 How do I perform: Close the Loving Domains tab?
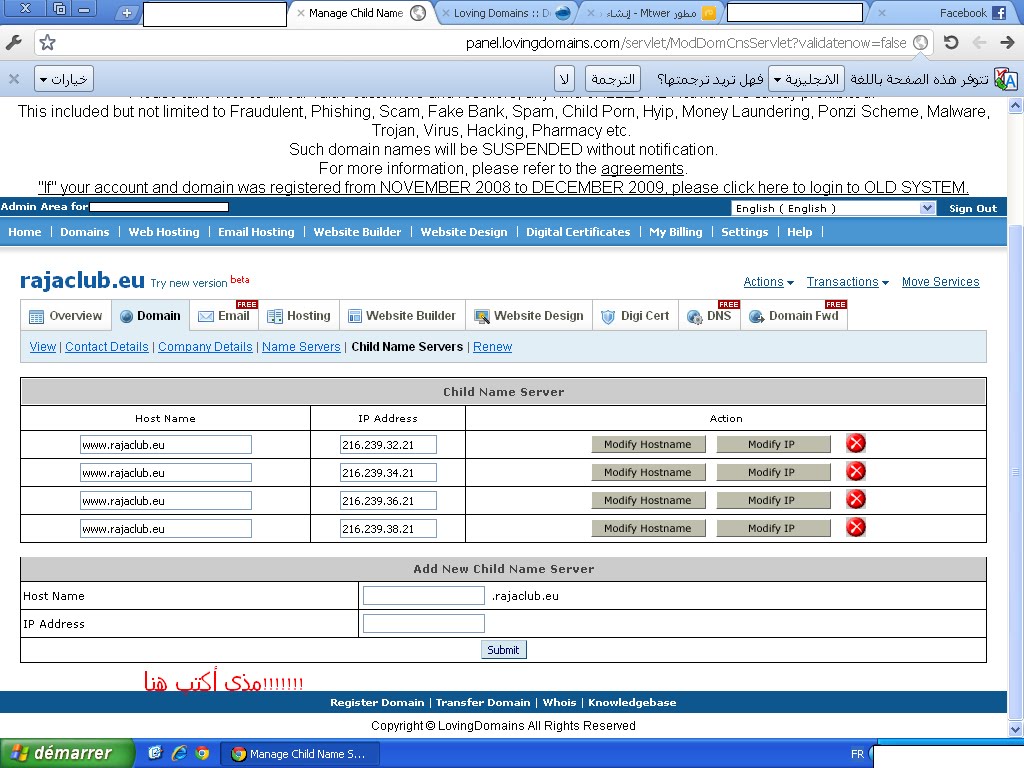point(445,13)
